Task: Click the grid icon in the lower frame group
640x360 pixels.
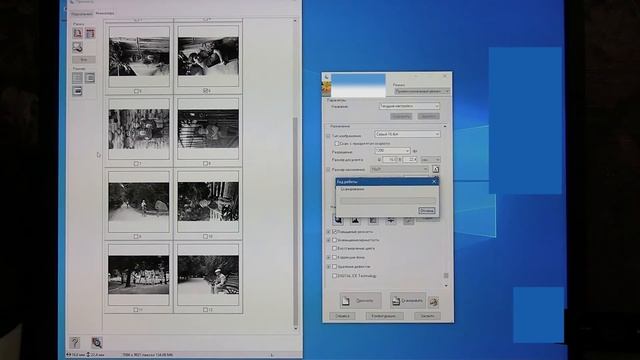Action: (77, 78)
